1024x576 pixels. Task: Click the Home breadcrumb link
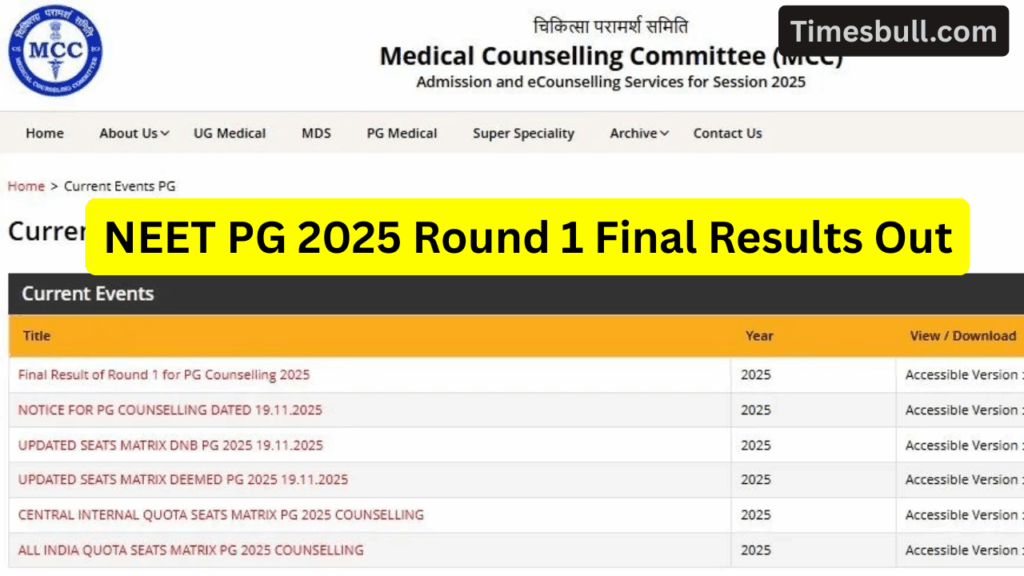point(26,186)
